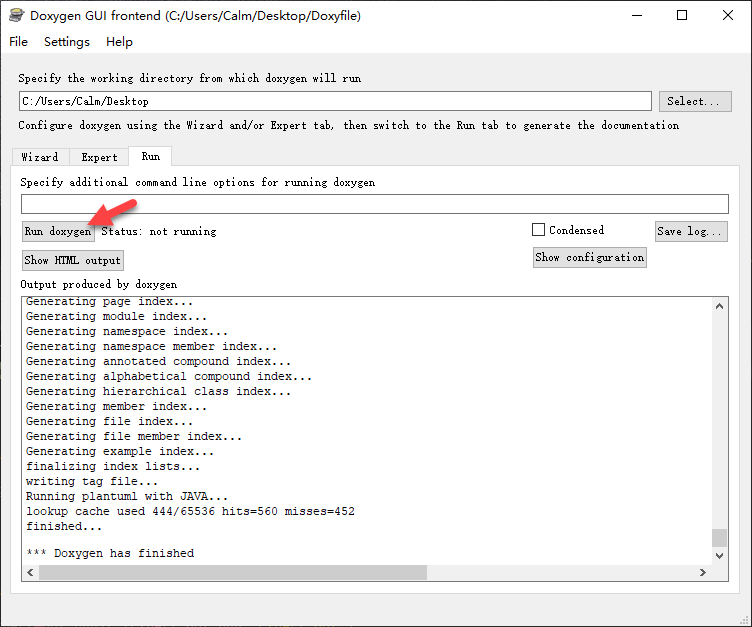Click the 'writing tag file...' line
The height and width of the screenshot is (627, 752).
click(x=92, y=482)
